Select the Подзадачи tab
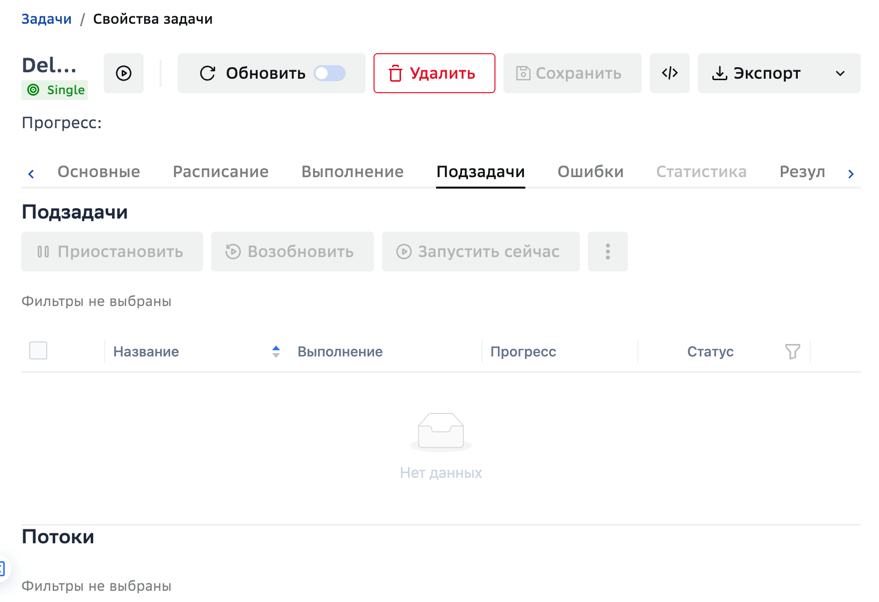Screen dimensions: 879x602 pos(480,172)
